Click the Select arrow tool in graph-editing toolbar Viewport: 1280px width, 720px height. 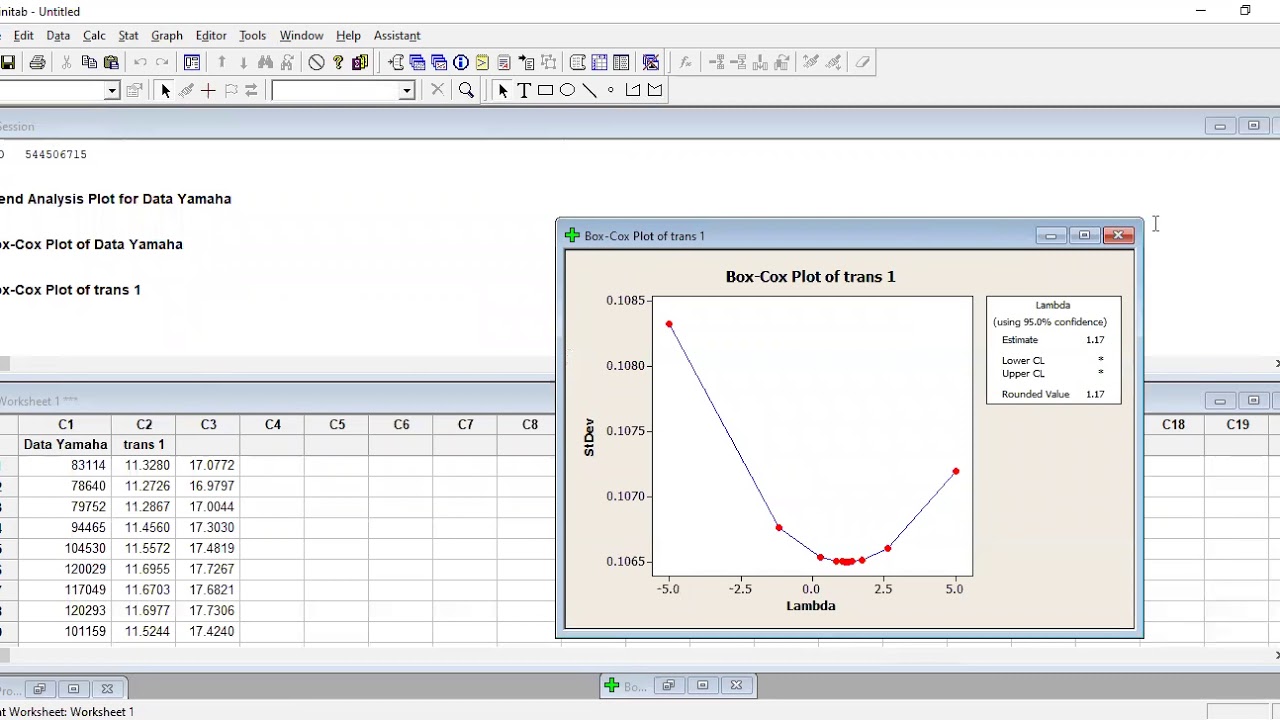tap(165, 90)
